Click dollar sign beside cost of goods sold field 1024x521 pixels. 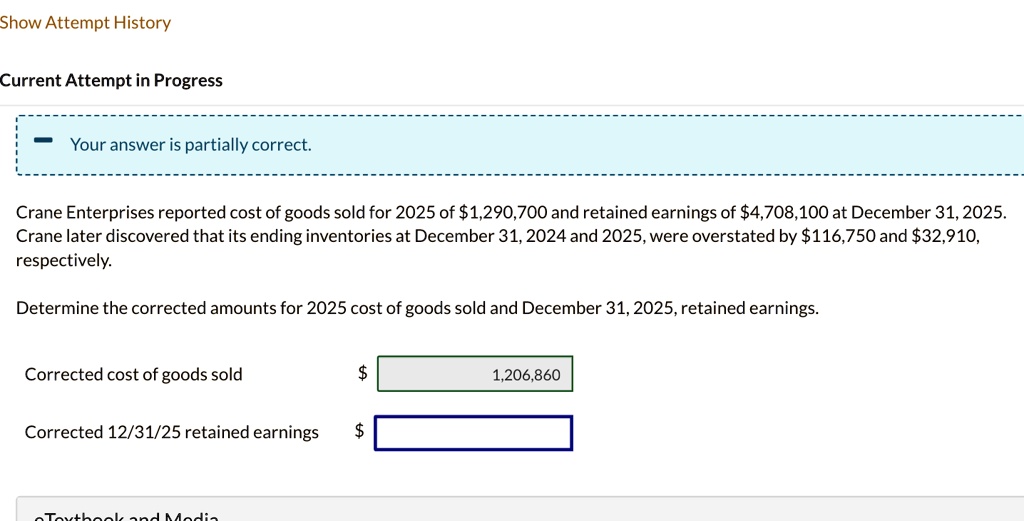362,373
